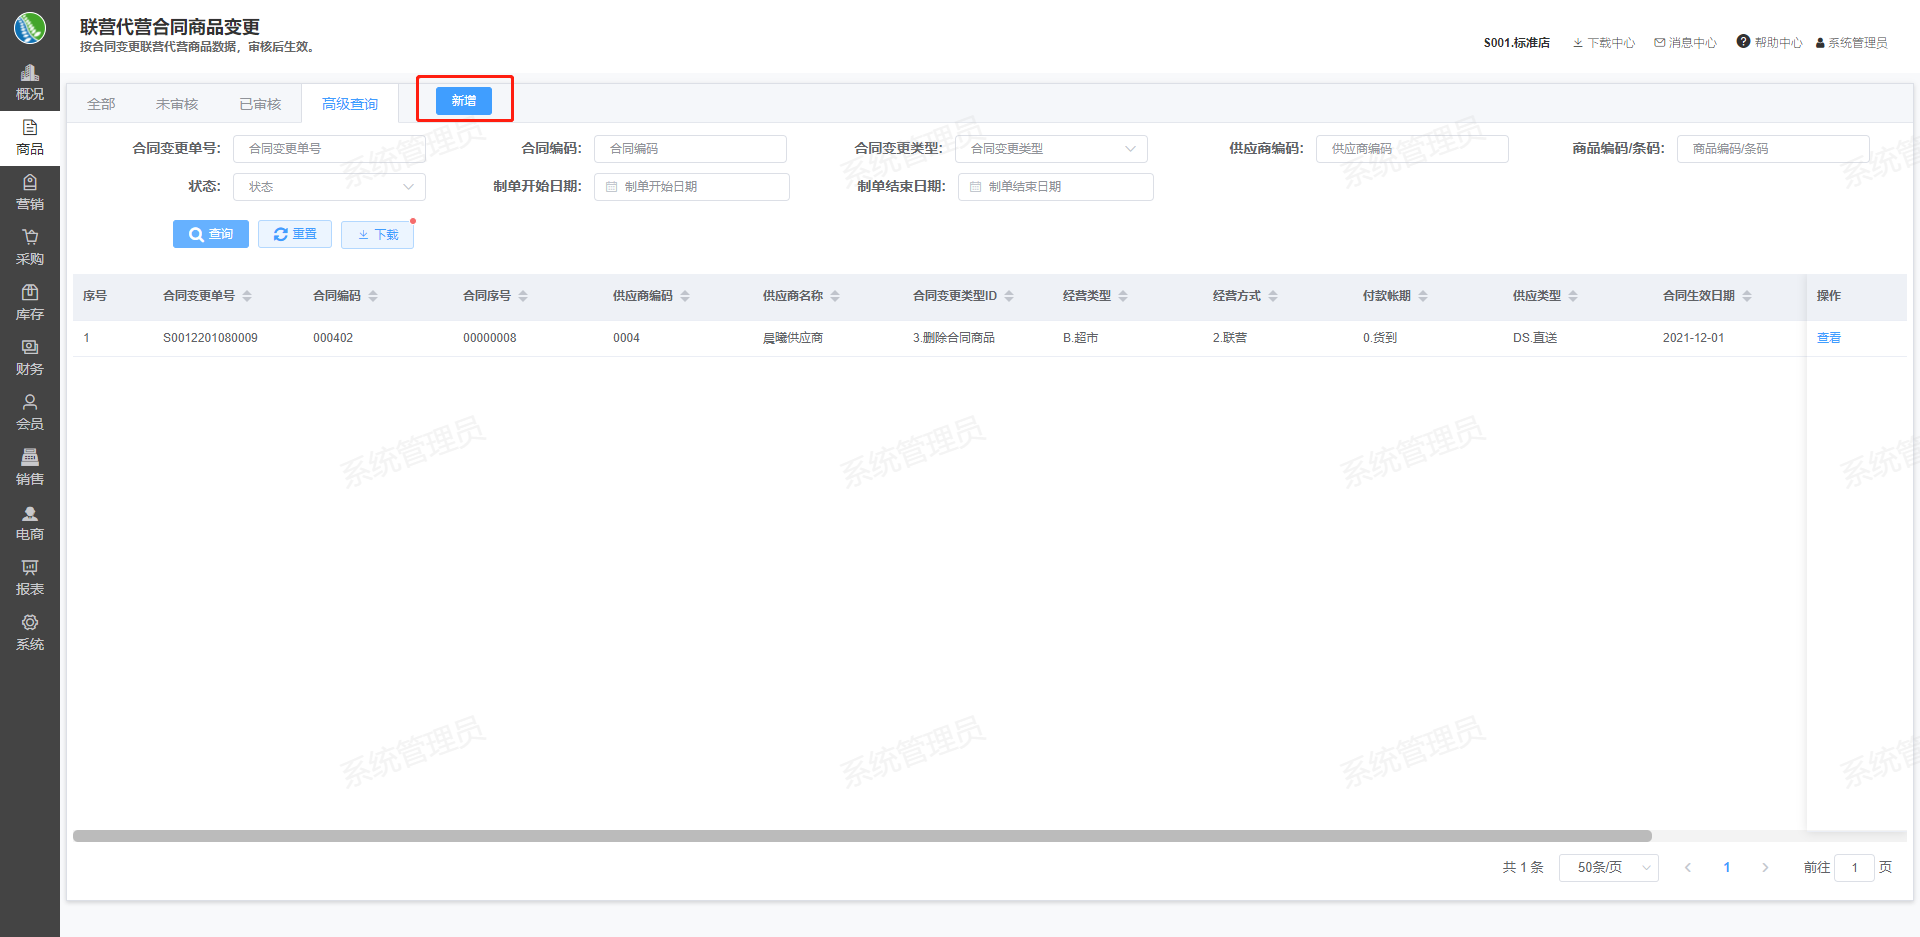The height and width of the screenshot is (937, 1920).
Task: Click the 前往 page jump input
Action: click(1854, 868)
